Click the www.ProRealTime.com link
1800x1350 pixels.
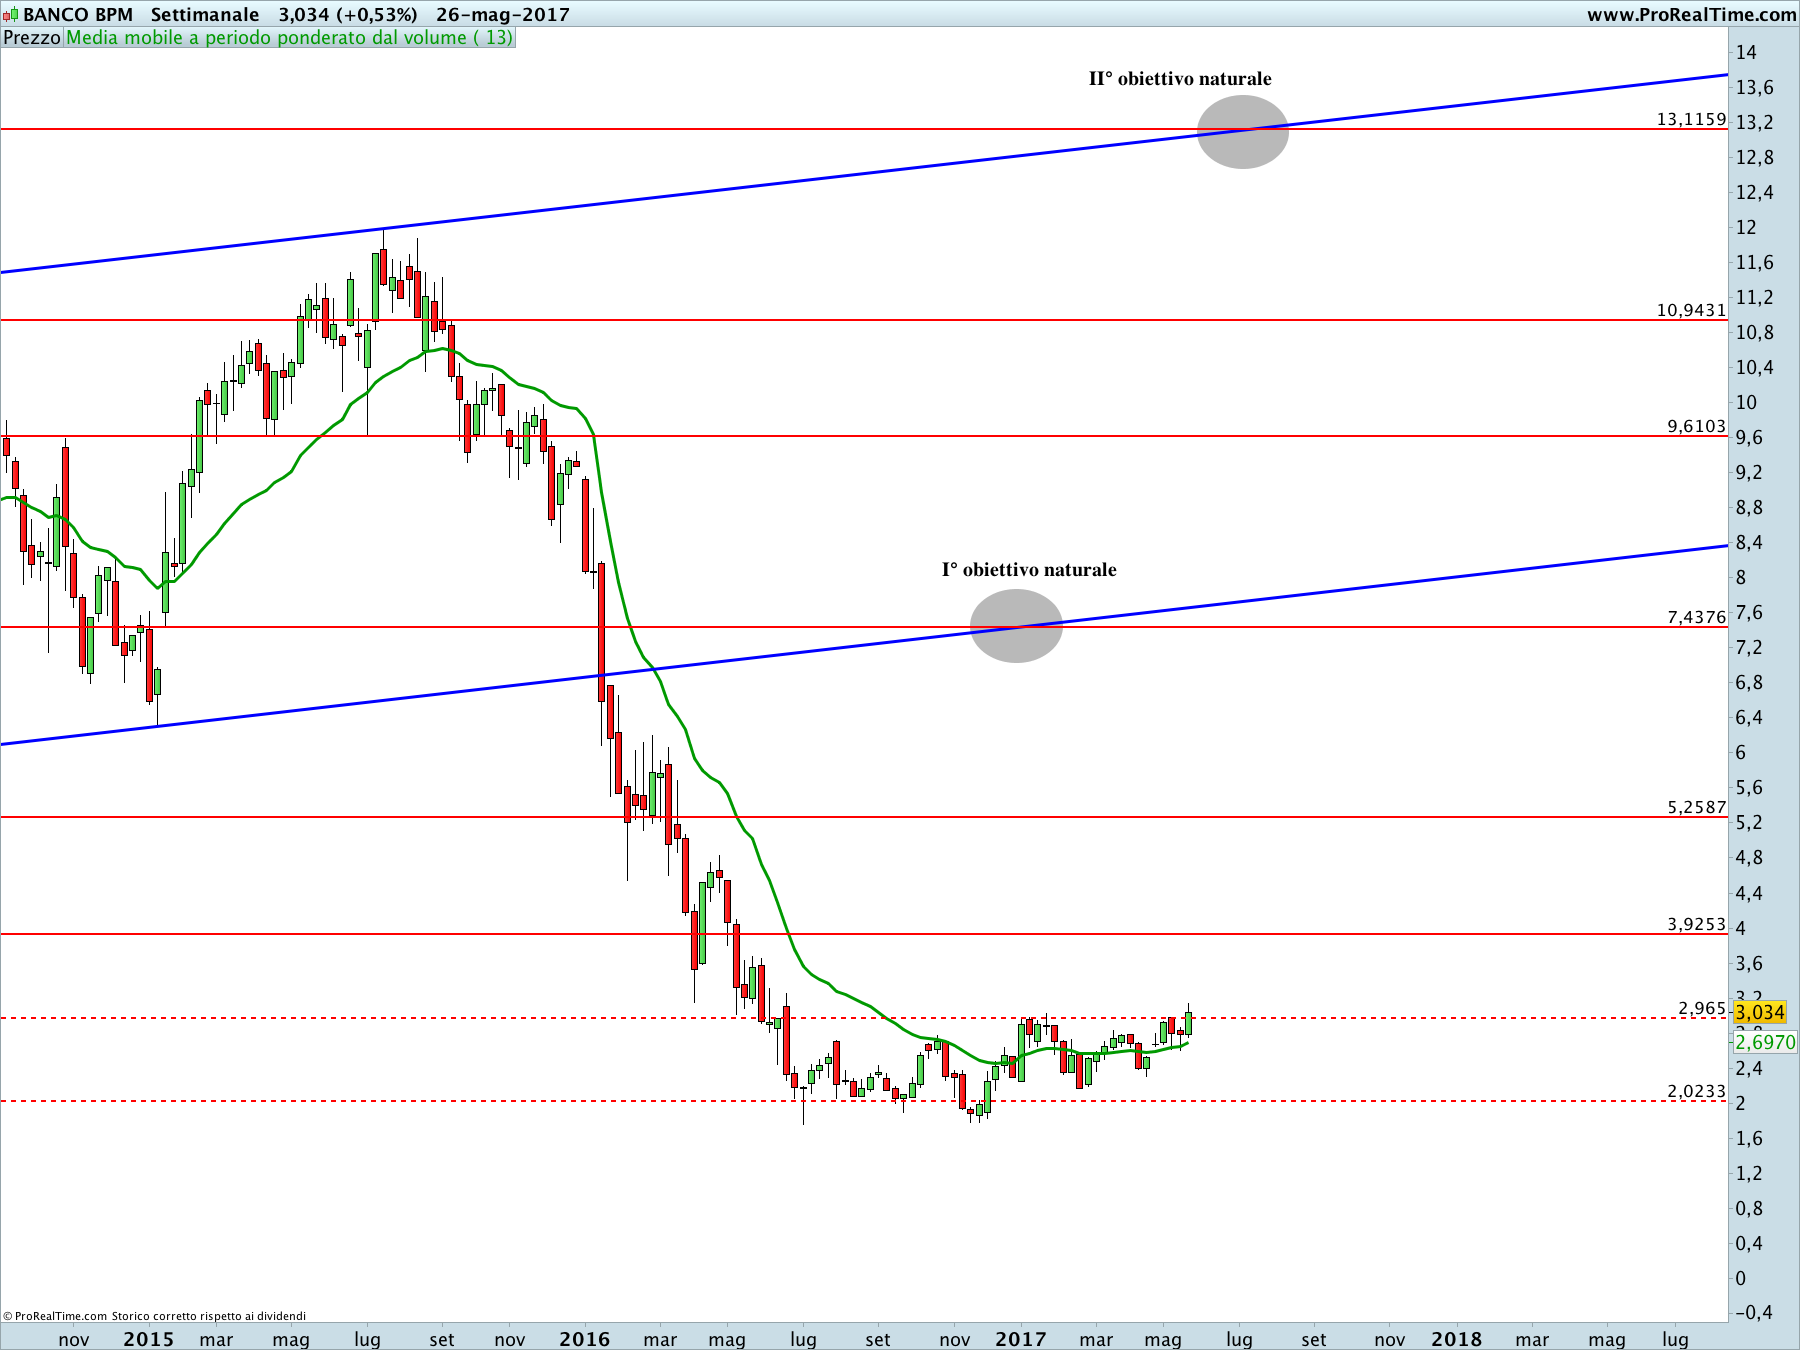[x=1691, y=15]
